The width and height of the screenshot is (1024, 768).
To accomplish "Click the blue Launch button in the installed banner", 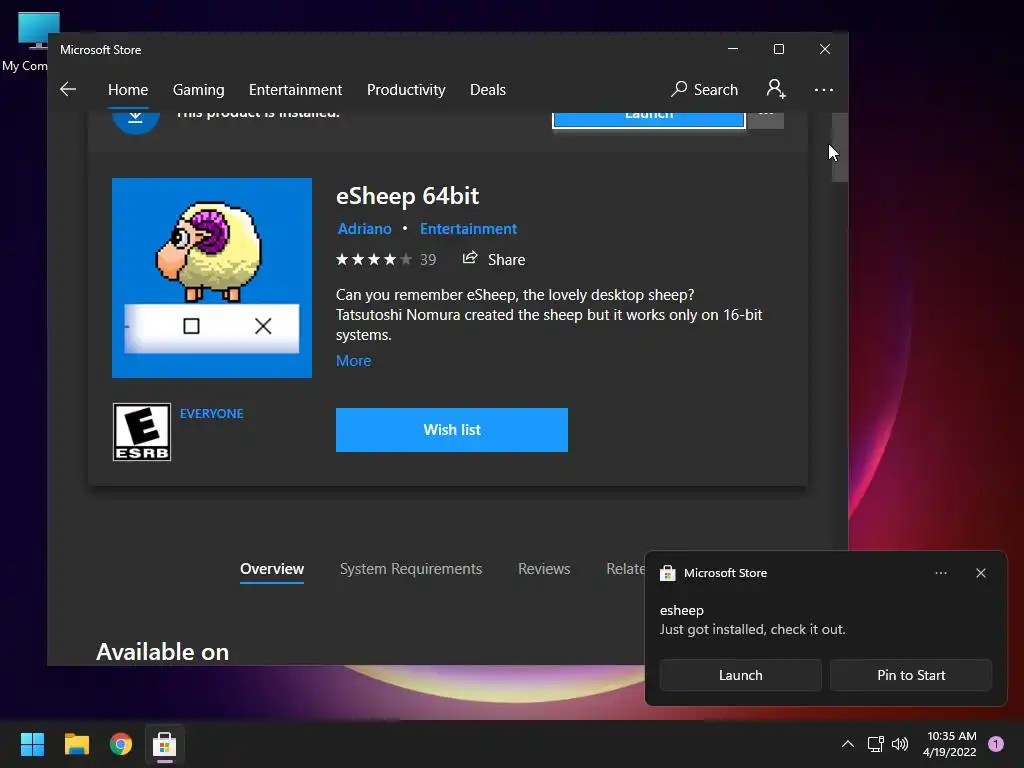I will pyautogui.click(x=648, y=118).
